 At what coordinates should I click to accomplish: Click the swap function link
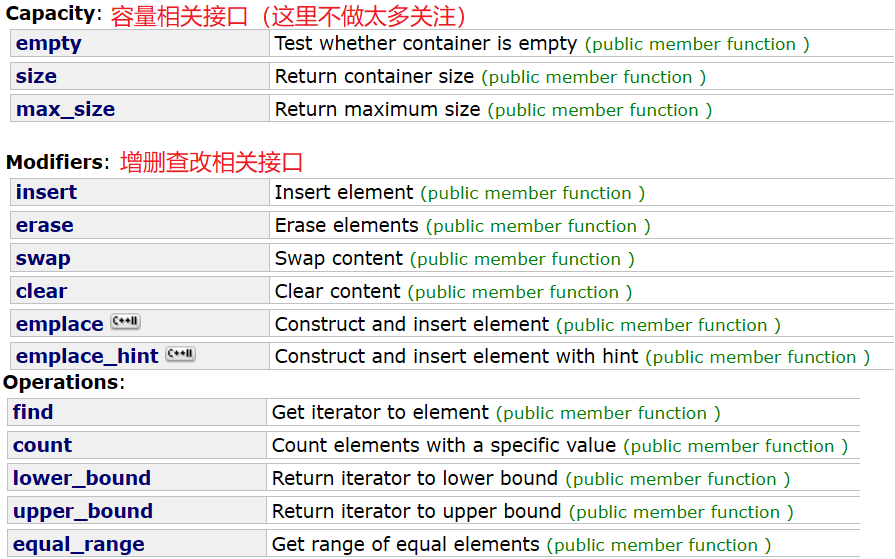tap(43, 259)
